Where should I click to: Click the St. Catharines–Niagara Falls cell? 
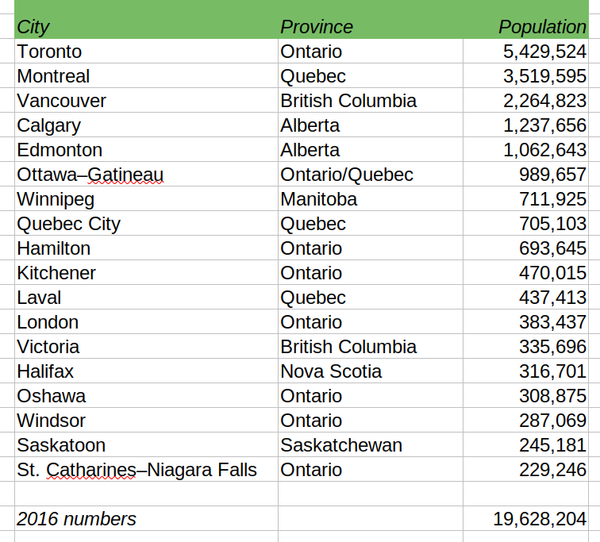[x=147, y=470]
